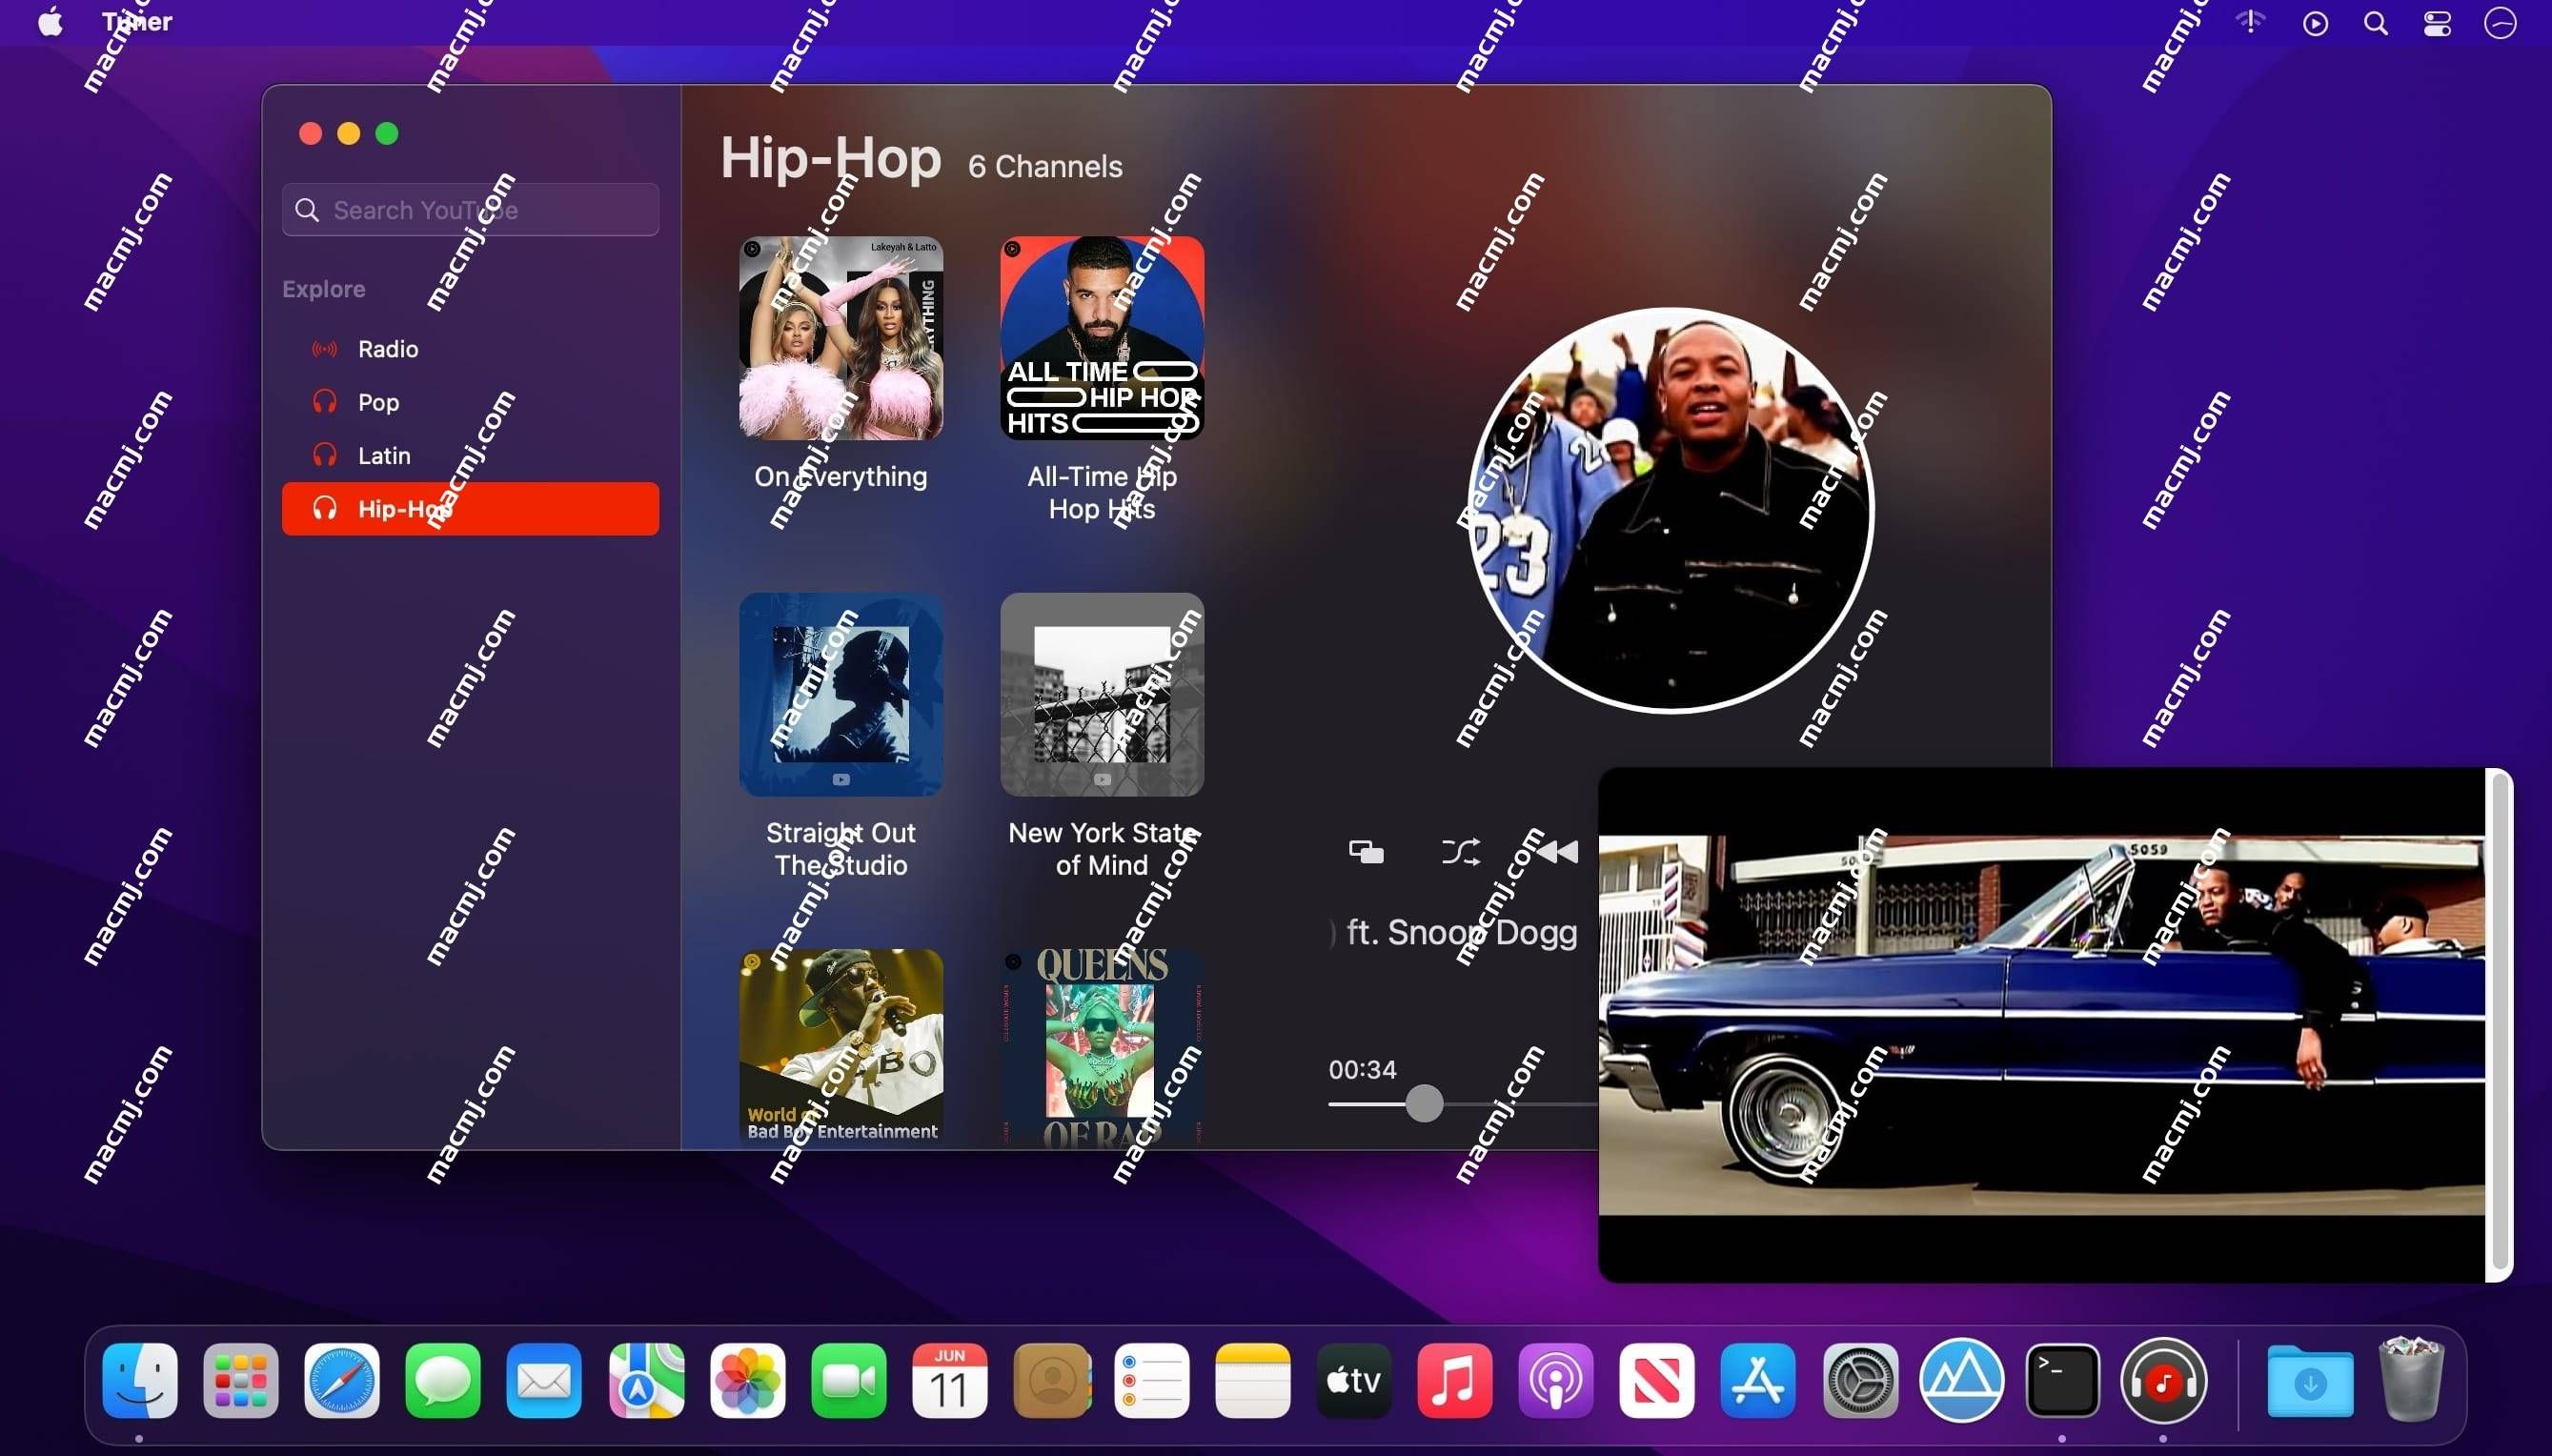Open Mail from the Dock
The height and width of the screenshot is (1456, 2552).
coord(544,1380)
